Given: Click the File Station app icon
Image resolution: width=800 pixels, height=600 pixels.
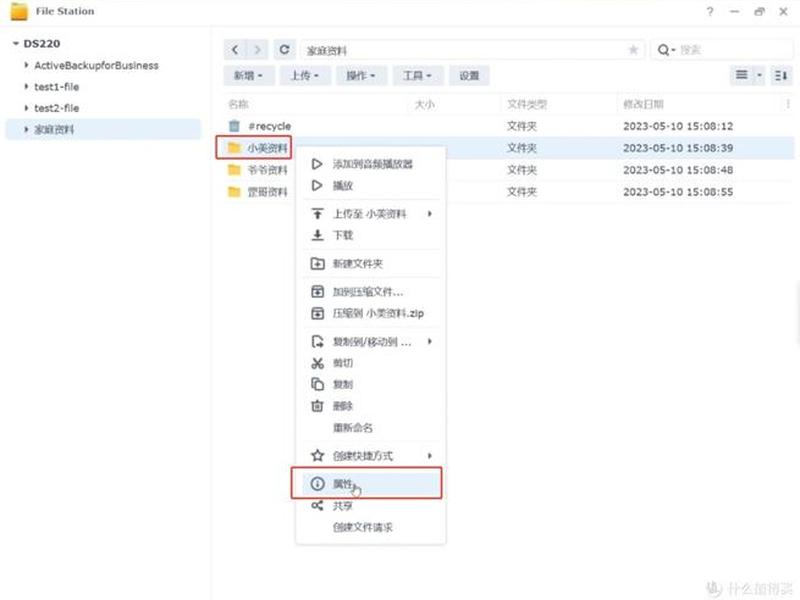Looking at the screenshot, I should (x=19, y=11).
